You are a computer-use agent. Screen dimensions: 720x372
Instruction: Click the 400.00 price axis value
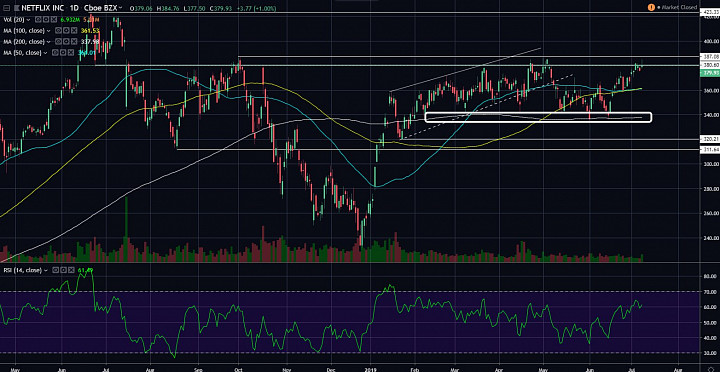[710, 41]
